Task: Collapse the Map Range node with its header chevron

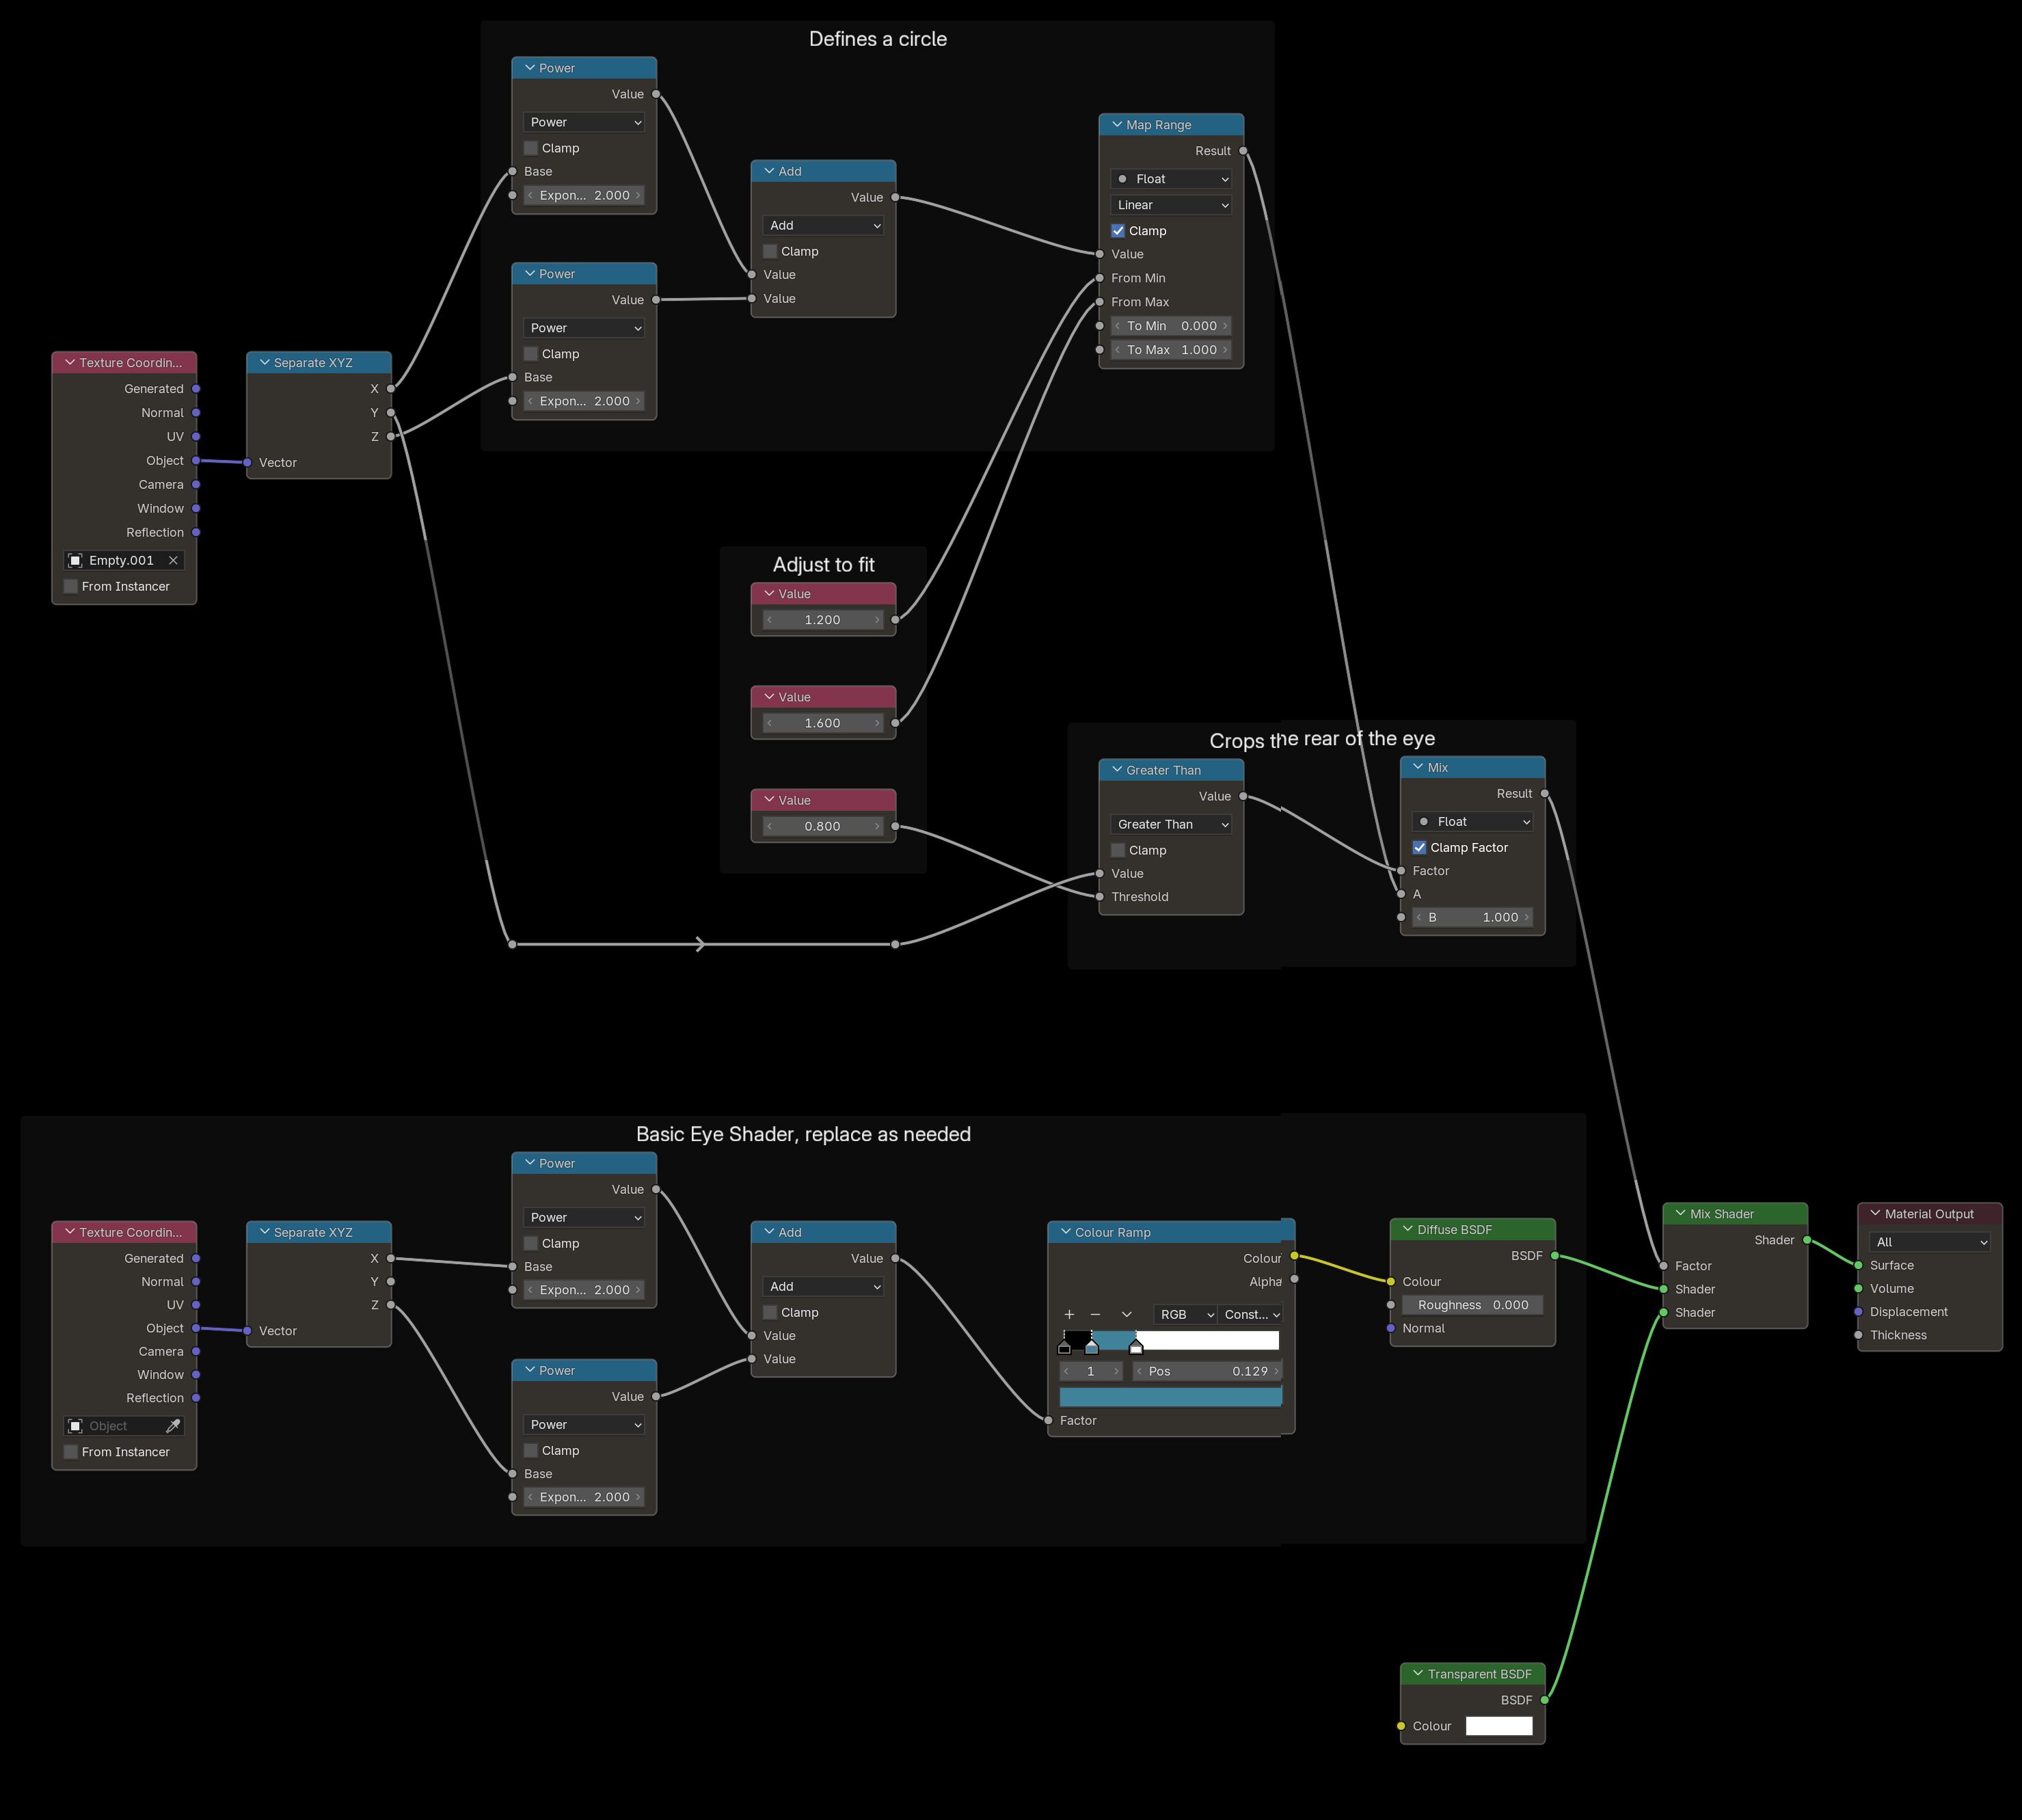Action: point(1117,125)
